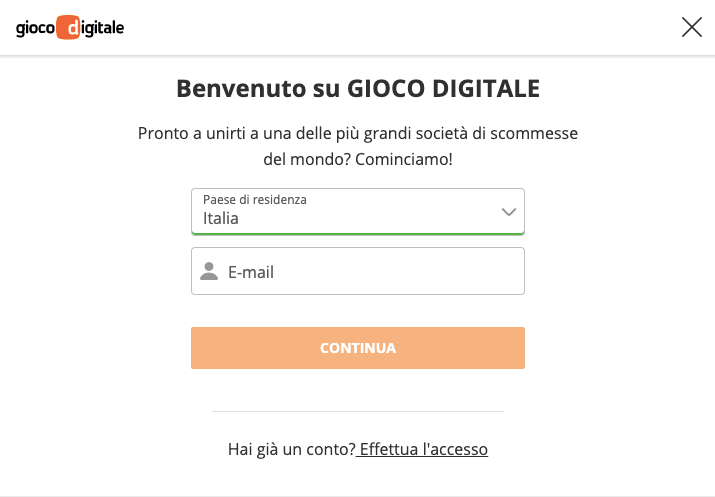Click the orange "d" logo badge
Image resolution: width=715 pixels, height=497 pixels.
pos(69,28)
